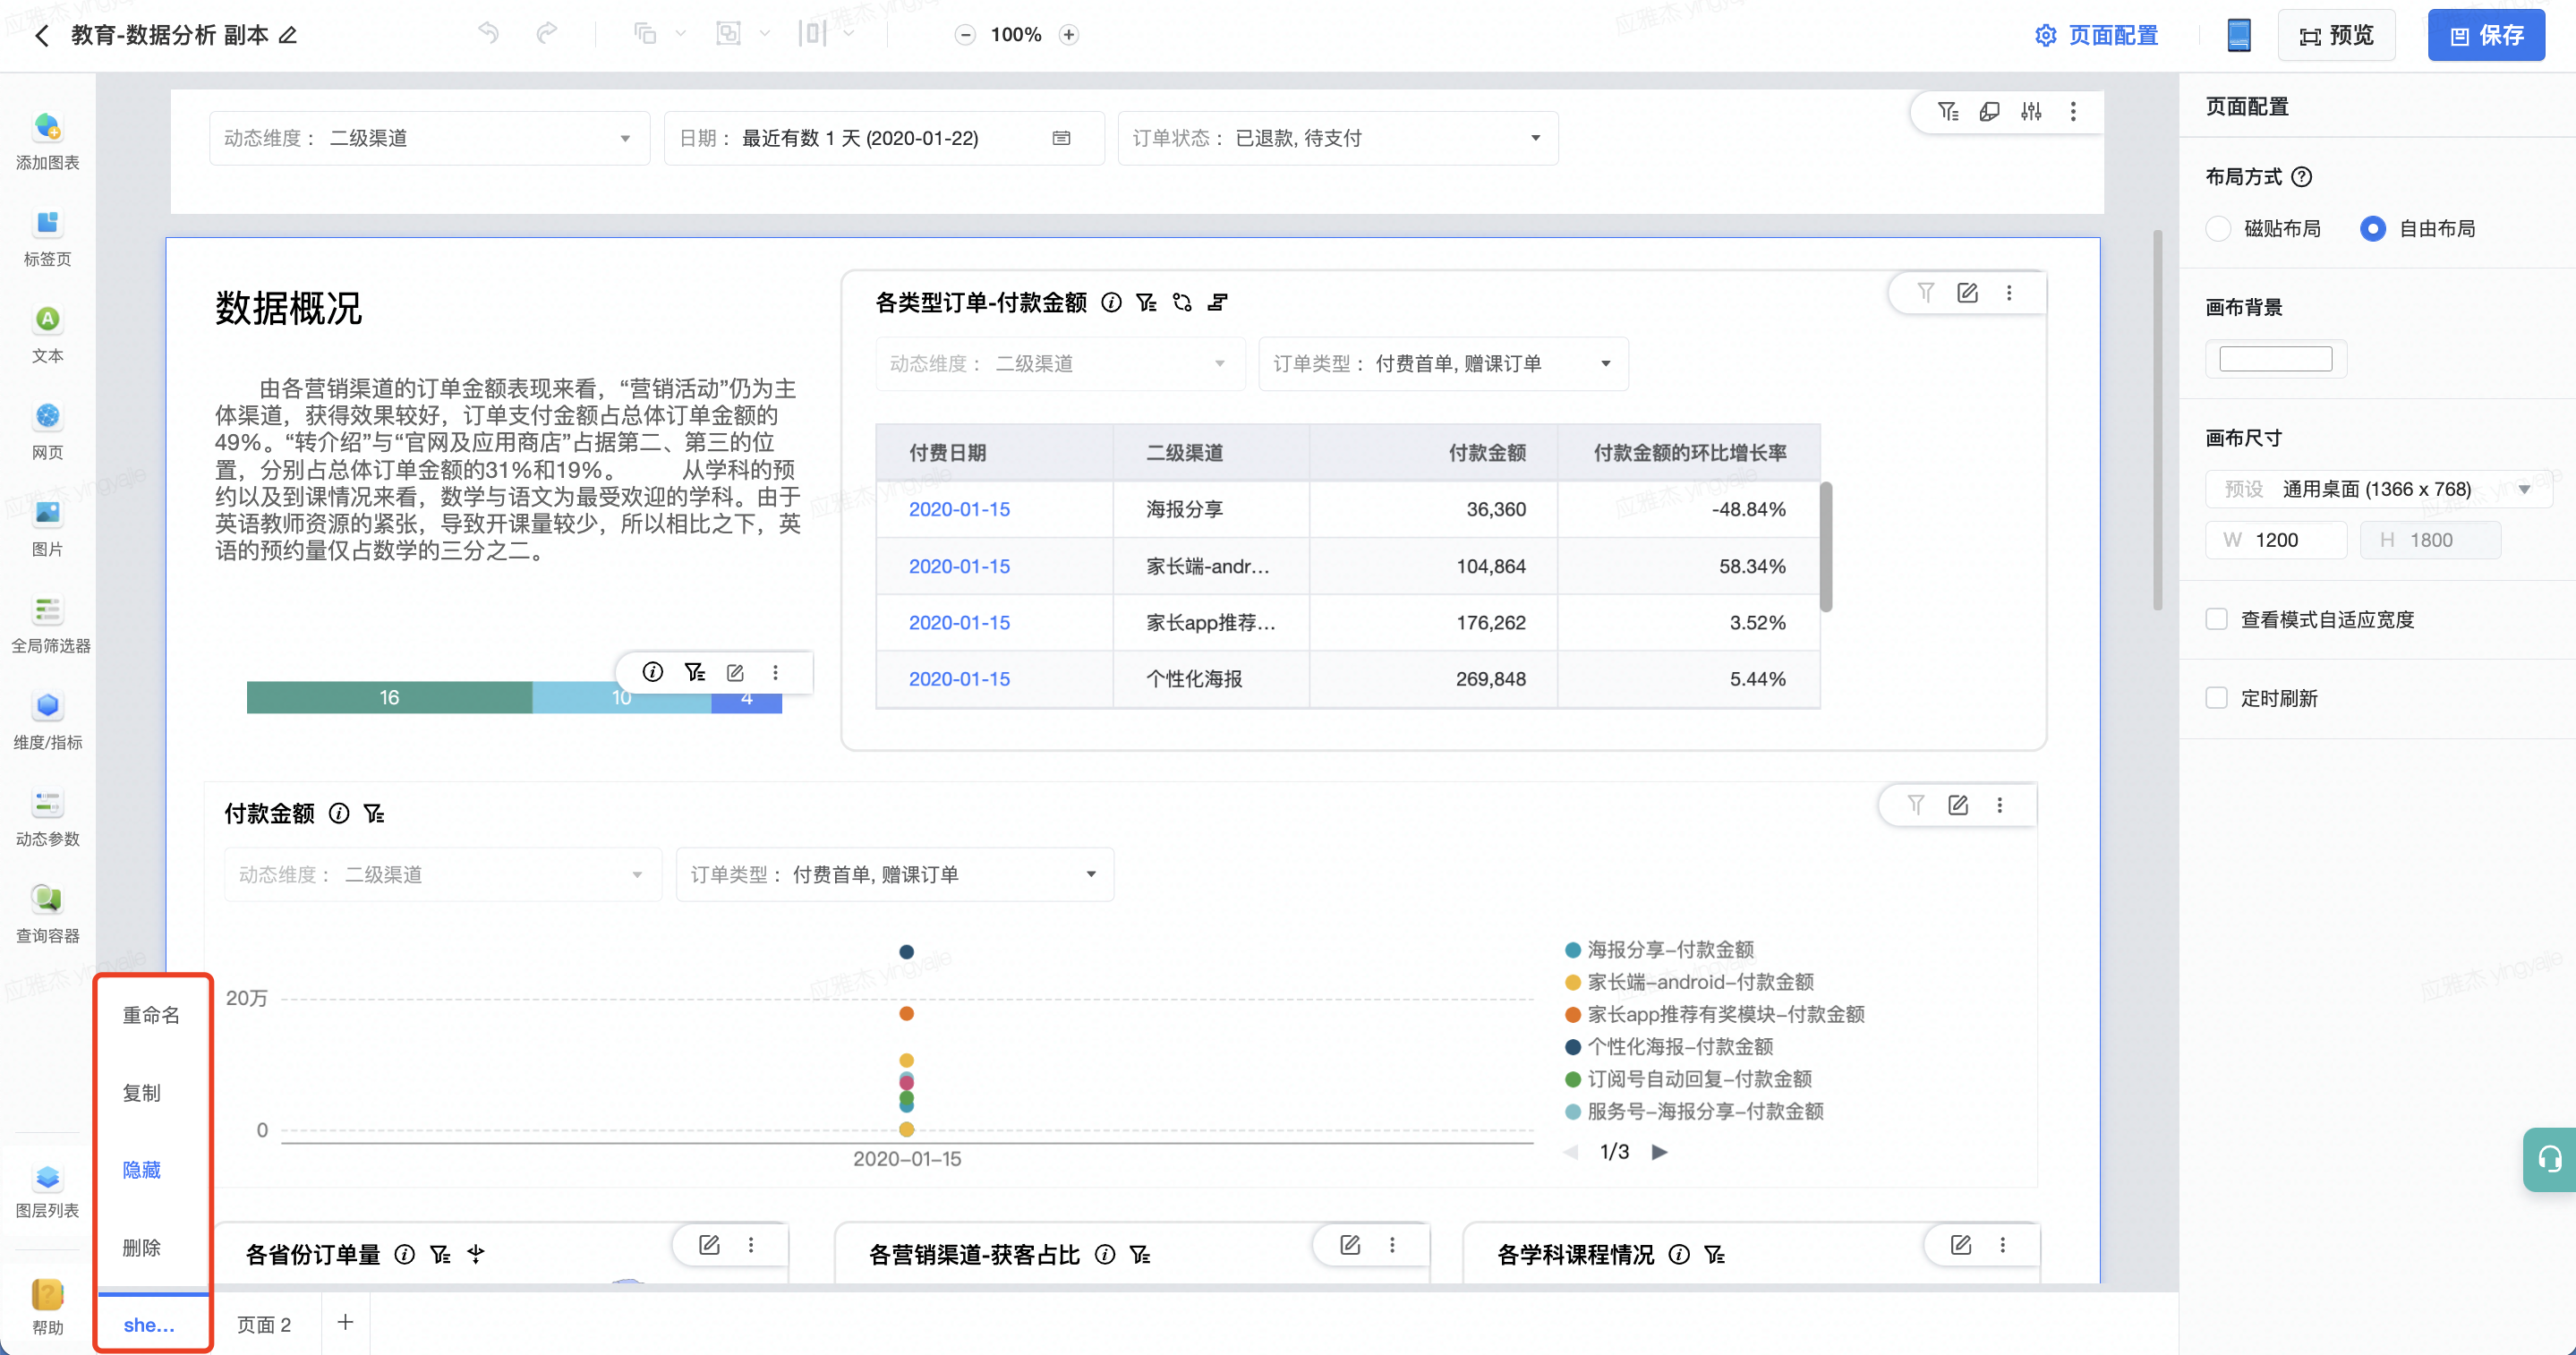The image size is (2576, 1355).
Task: Click filter icon in top filter toolbar
Action: click(x=1948, y=111)
